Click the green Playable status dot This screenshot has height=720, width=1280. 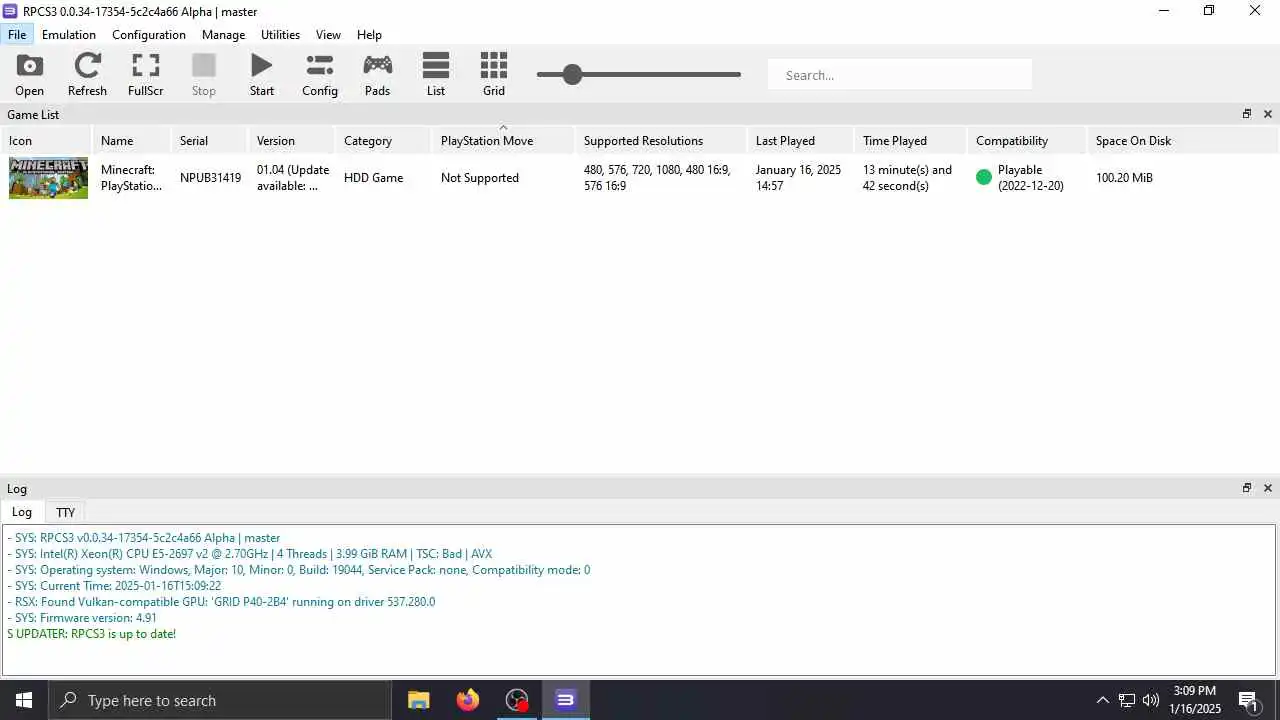(x=984, y=178)
